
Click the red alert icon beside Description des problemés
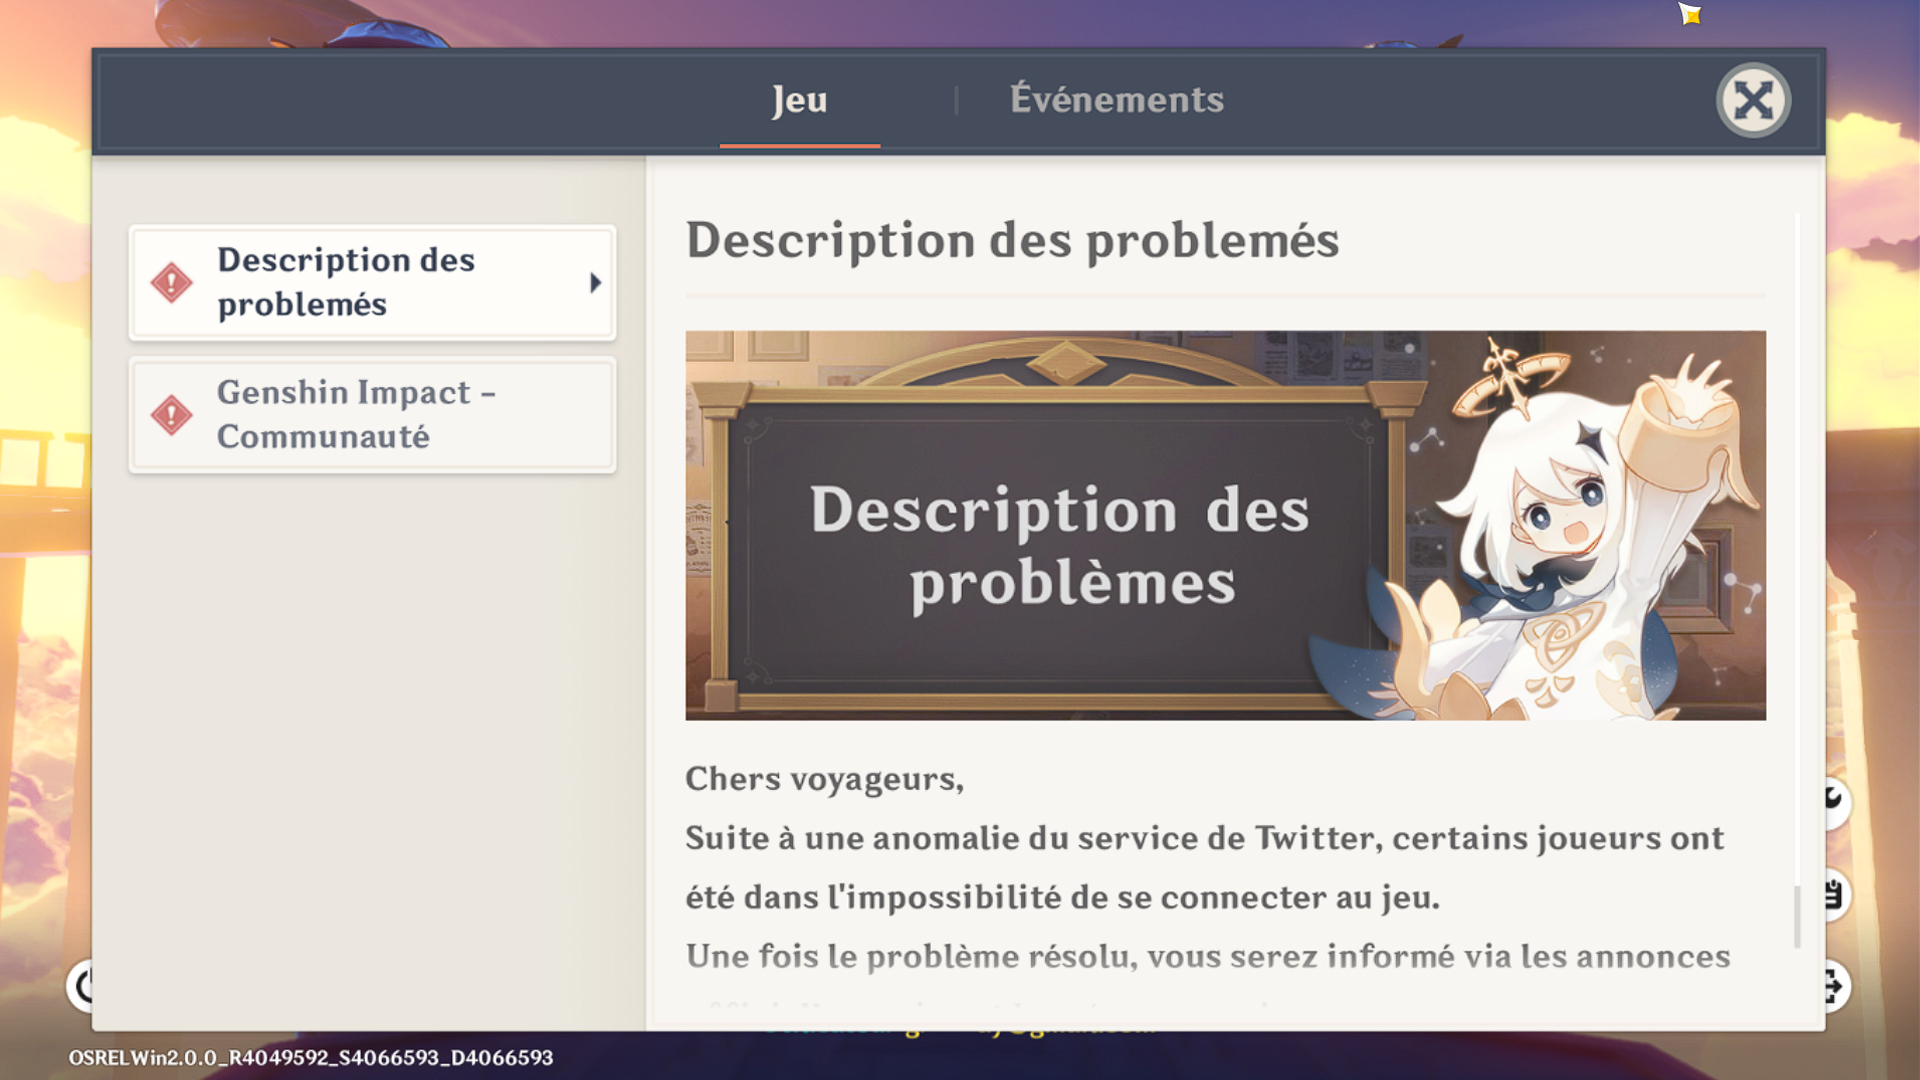coord(172,282)
